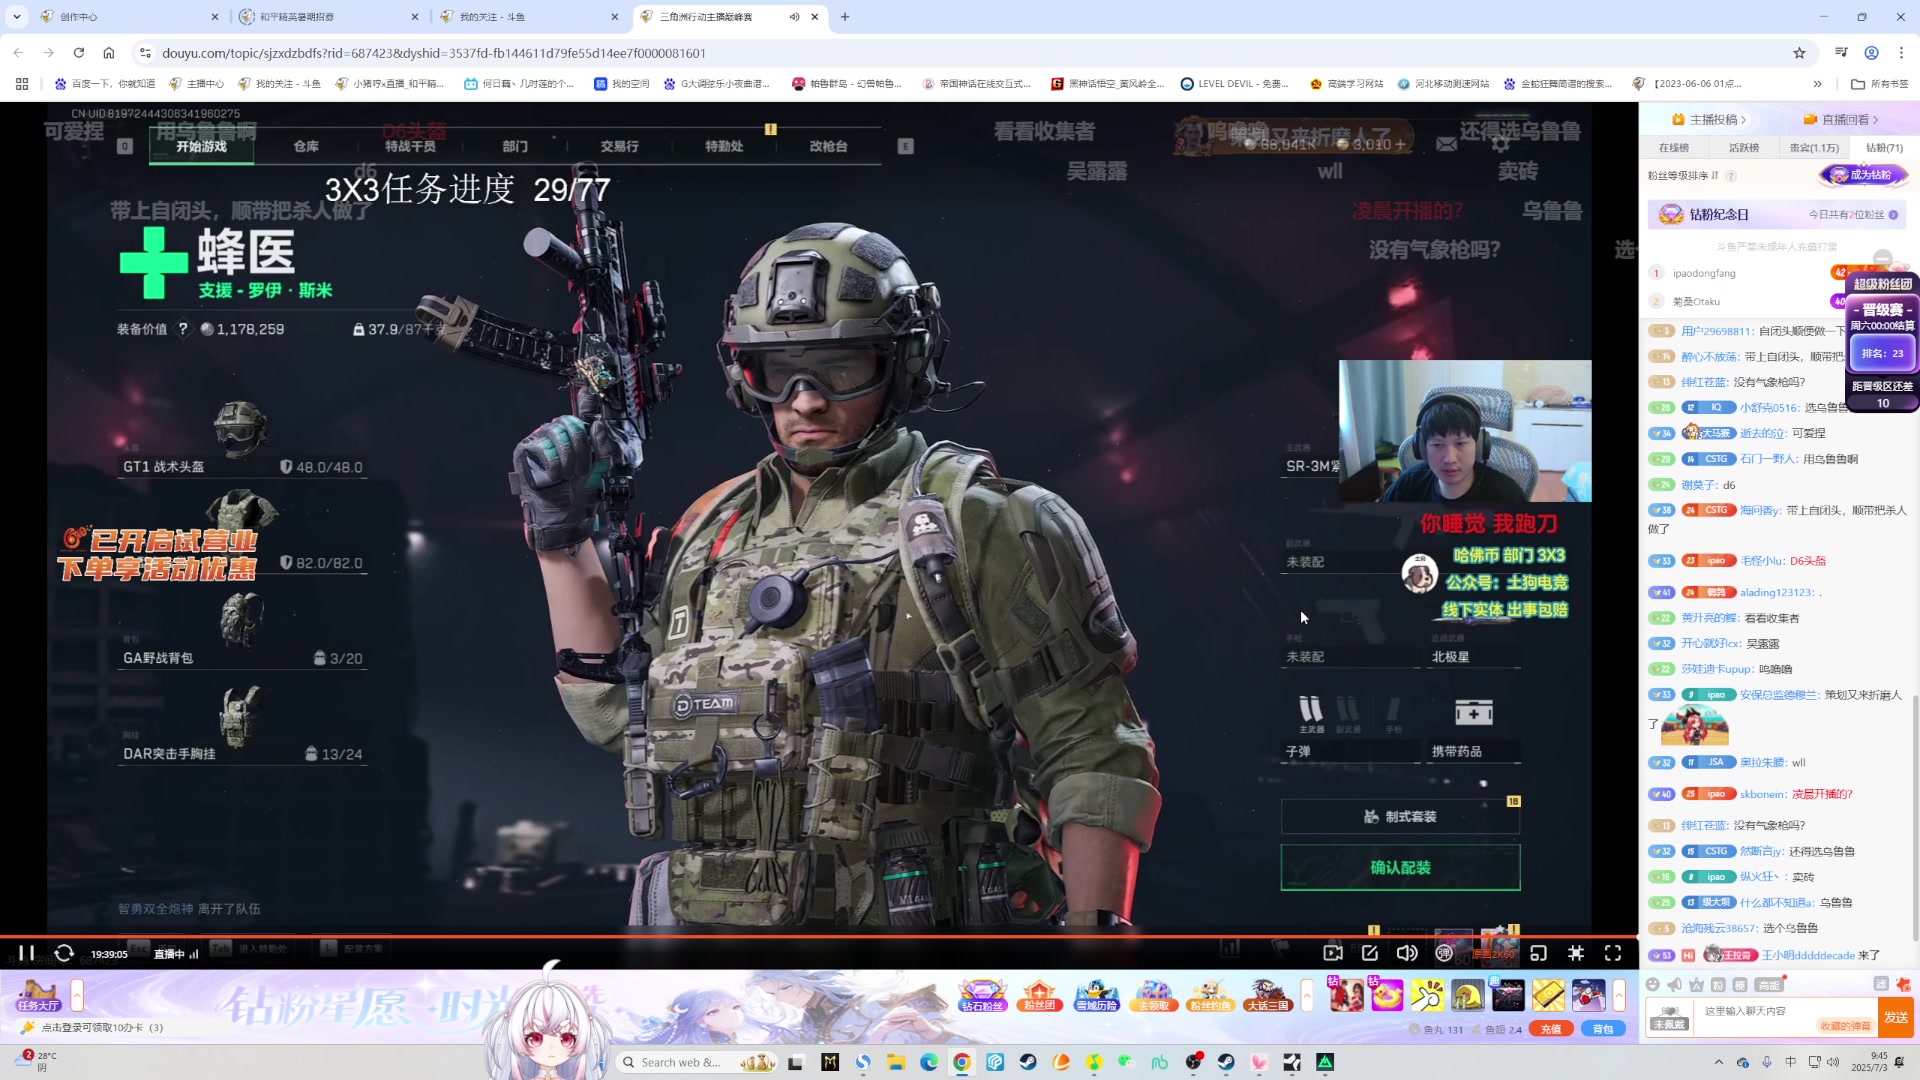Open the 主播投稿 streamer submissions link
The width and height of the screenshot is (1920, 1080).
coord(1709,119)
